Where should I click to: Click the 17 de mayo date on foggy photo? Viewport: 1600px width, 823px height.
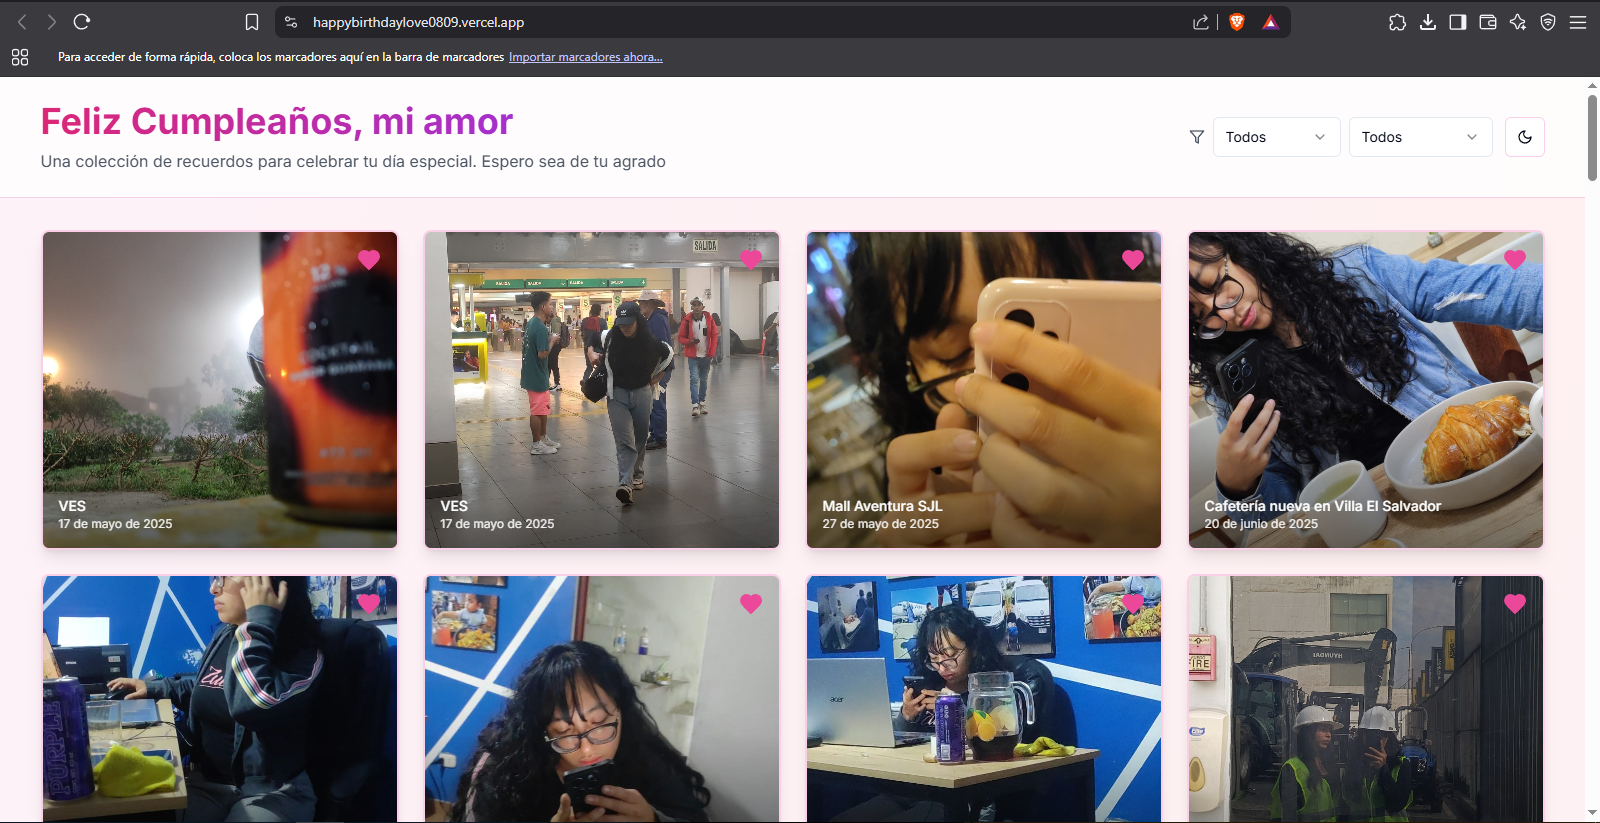pos(115,524)
